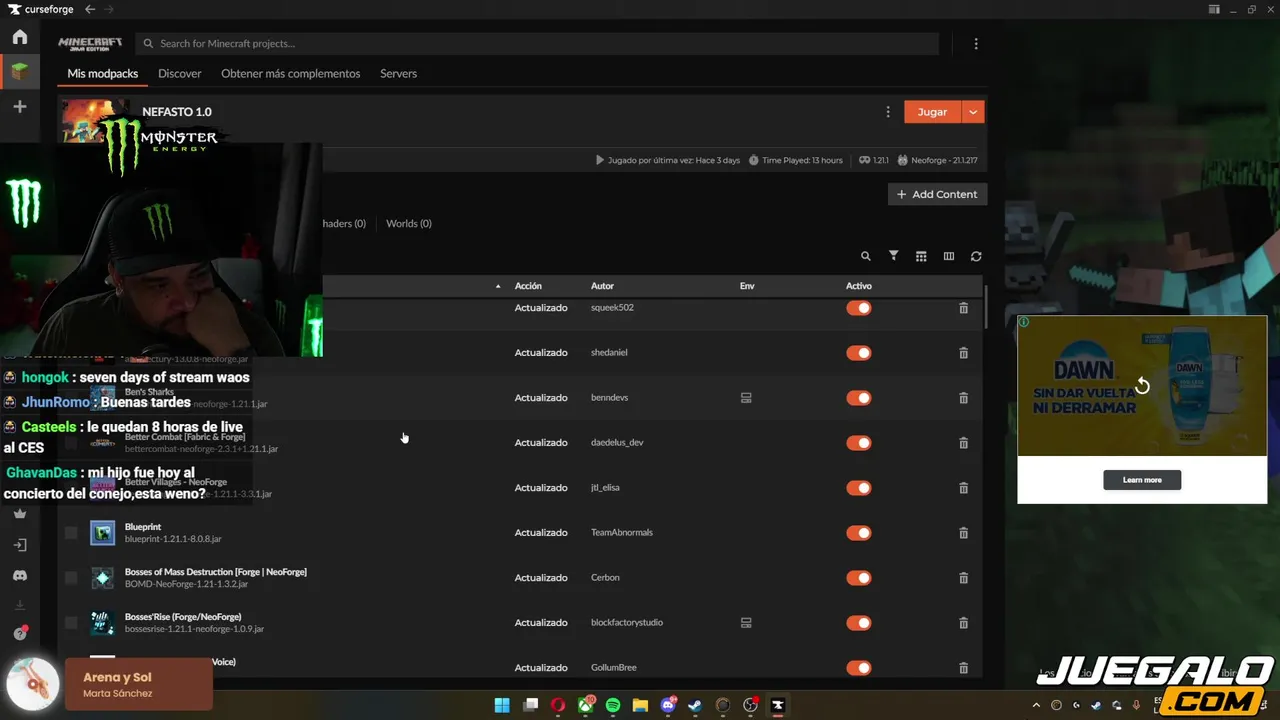
Task: Click the sign-in door icon in sidebar
Action: [x=20, y=545]
